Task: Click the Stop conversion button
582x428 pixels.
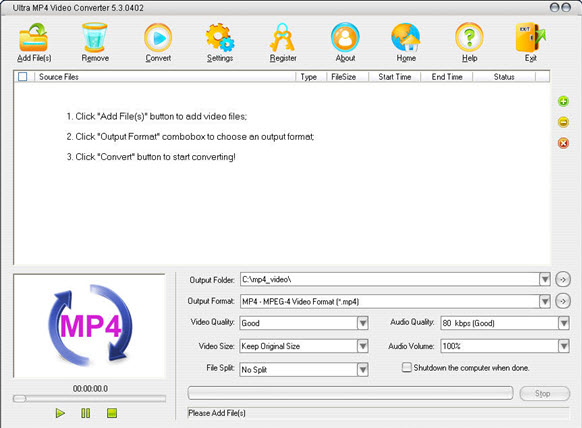Action: (545, 393)
